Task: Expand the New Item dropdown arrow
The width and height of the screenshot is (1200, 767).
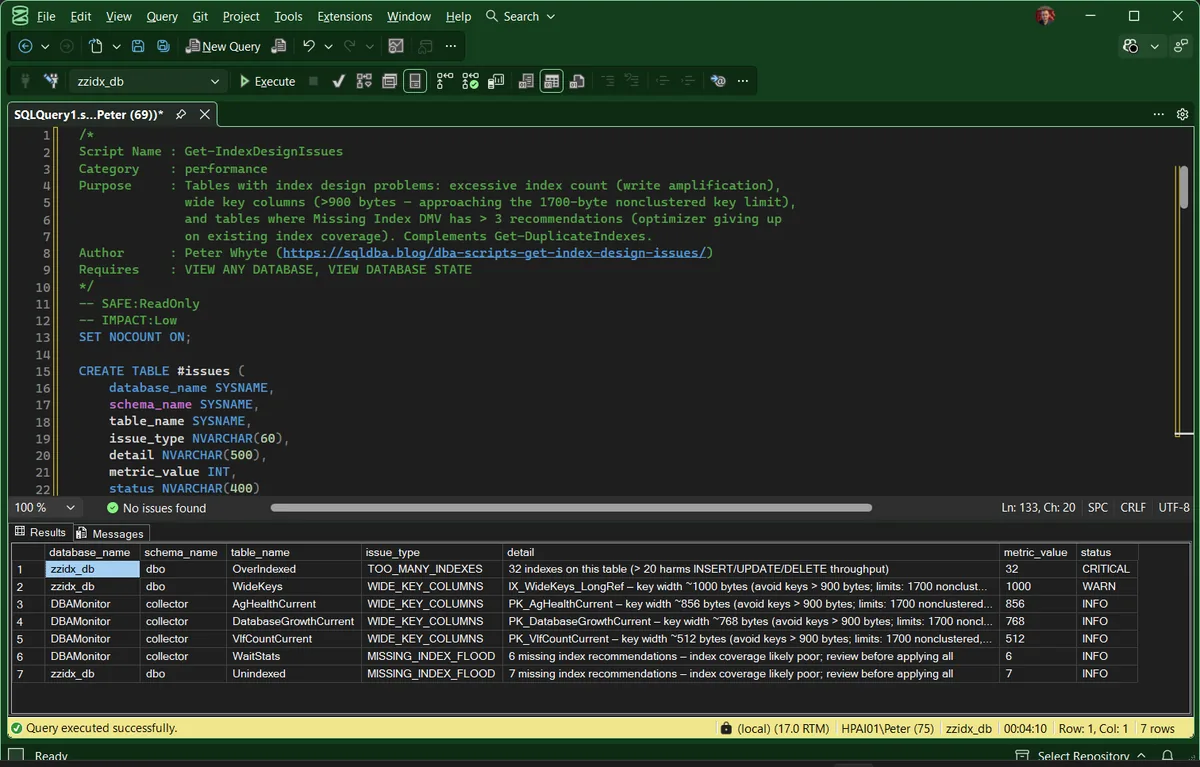Action: coord(116,46)
